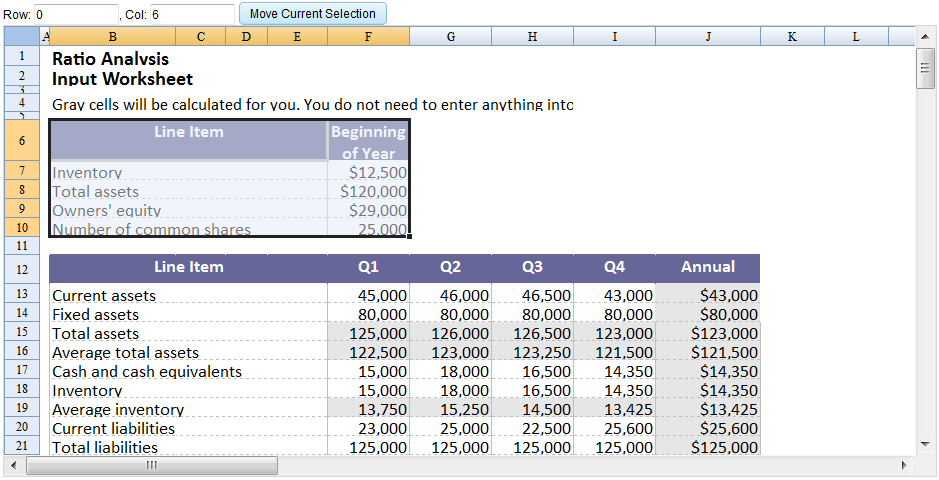The height and width of the screenshot is (480, 939).
Task: Click the 'Input Worksheet' title cell
Action: (122, 78)
